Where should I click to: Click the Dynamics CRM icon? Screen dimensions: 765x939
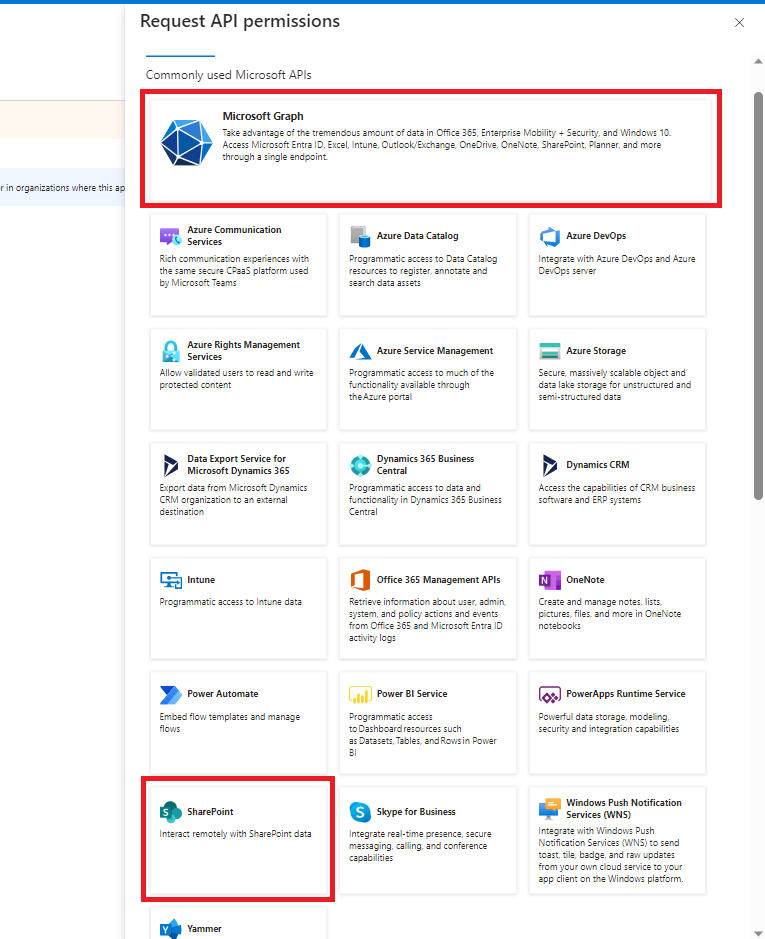pyautogui.click(x=549, y=465)
